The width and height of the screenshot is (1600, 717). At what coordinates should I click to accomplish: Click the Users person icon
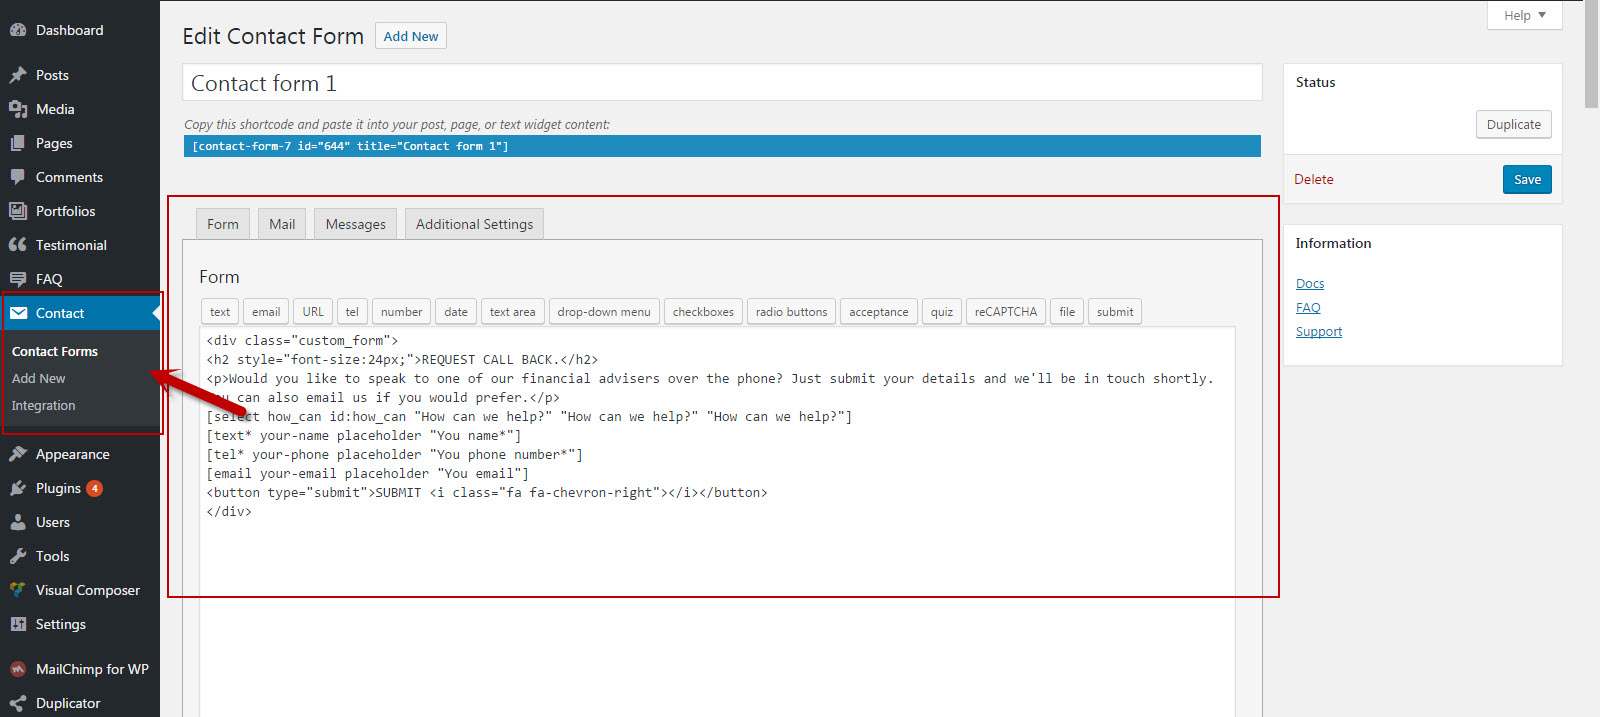tap(18, 522)
